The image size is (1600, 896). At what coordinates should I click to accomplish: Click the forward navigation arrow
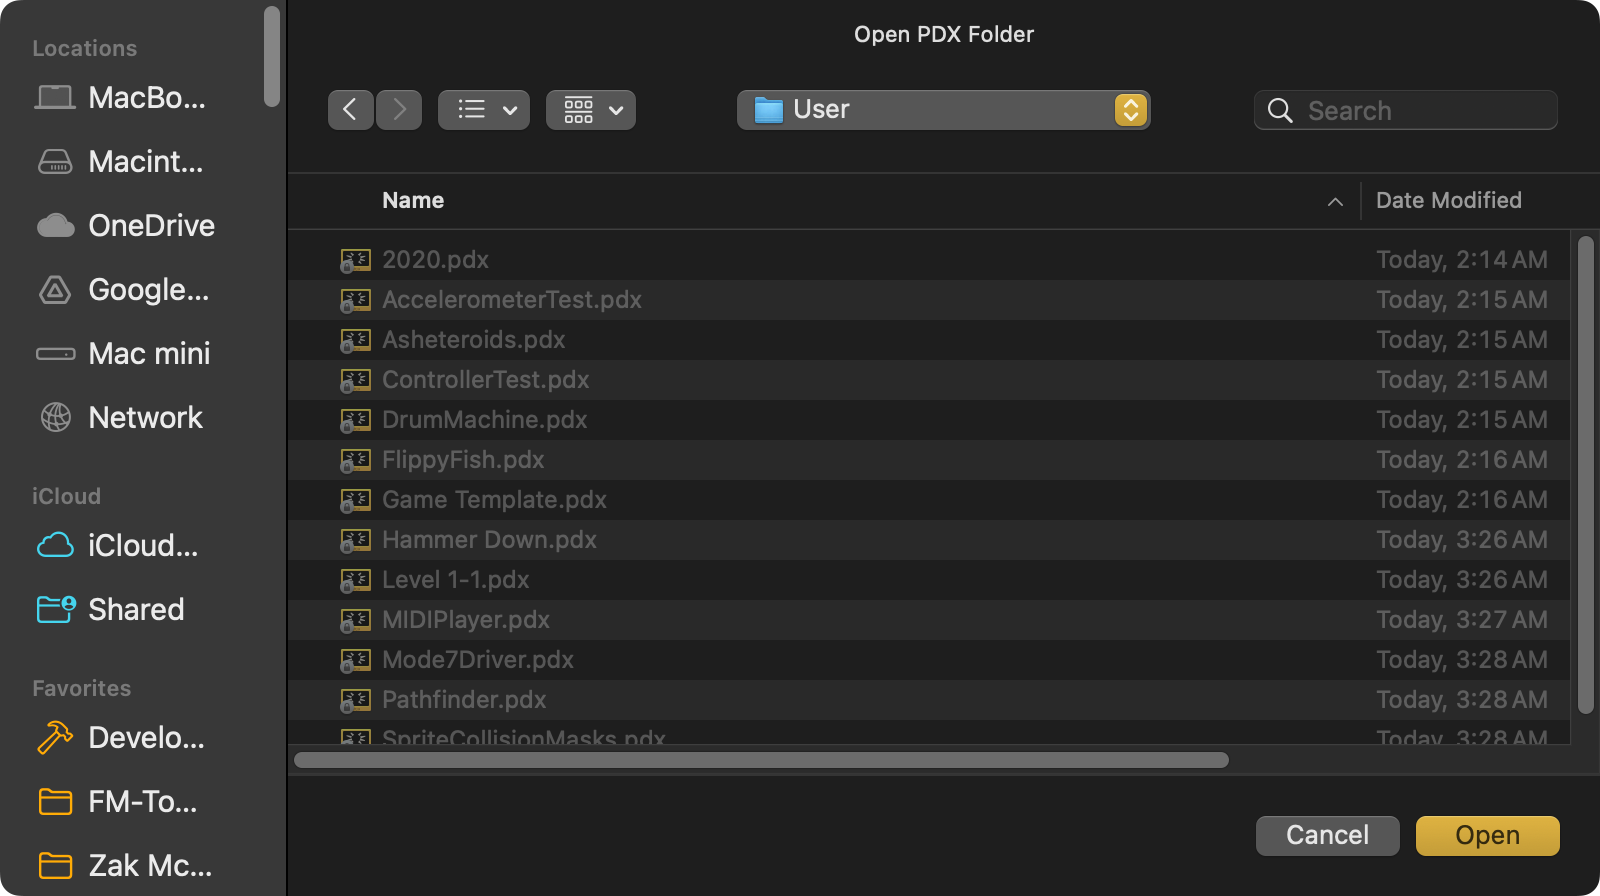point(399,110)
